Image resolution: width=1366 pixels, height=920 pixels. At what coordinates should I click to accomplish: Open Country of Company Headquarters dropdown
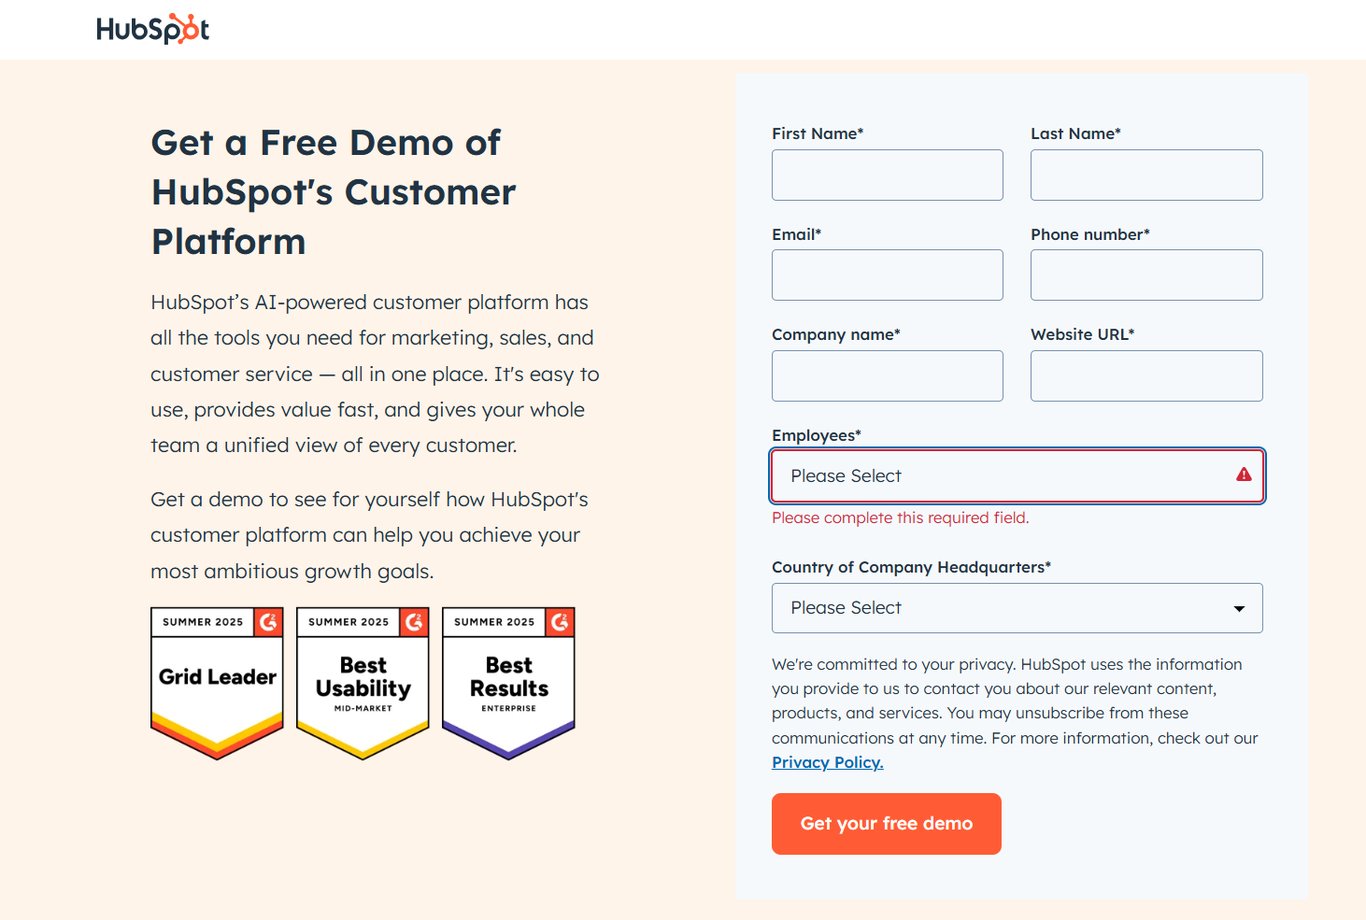[1000, 608]
